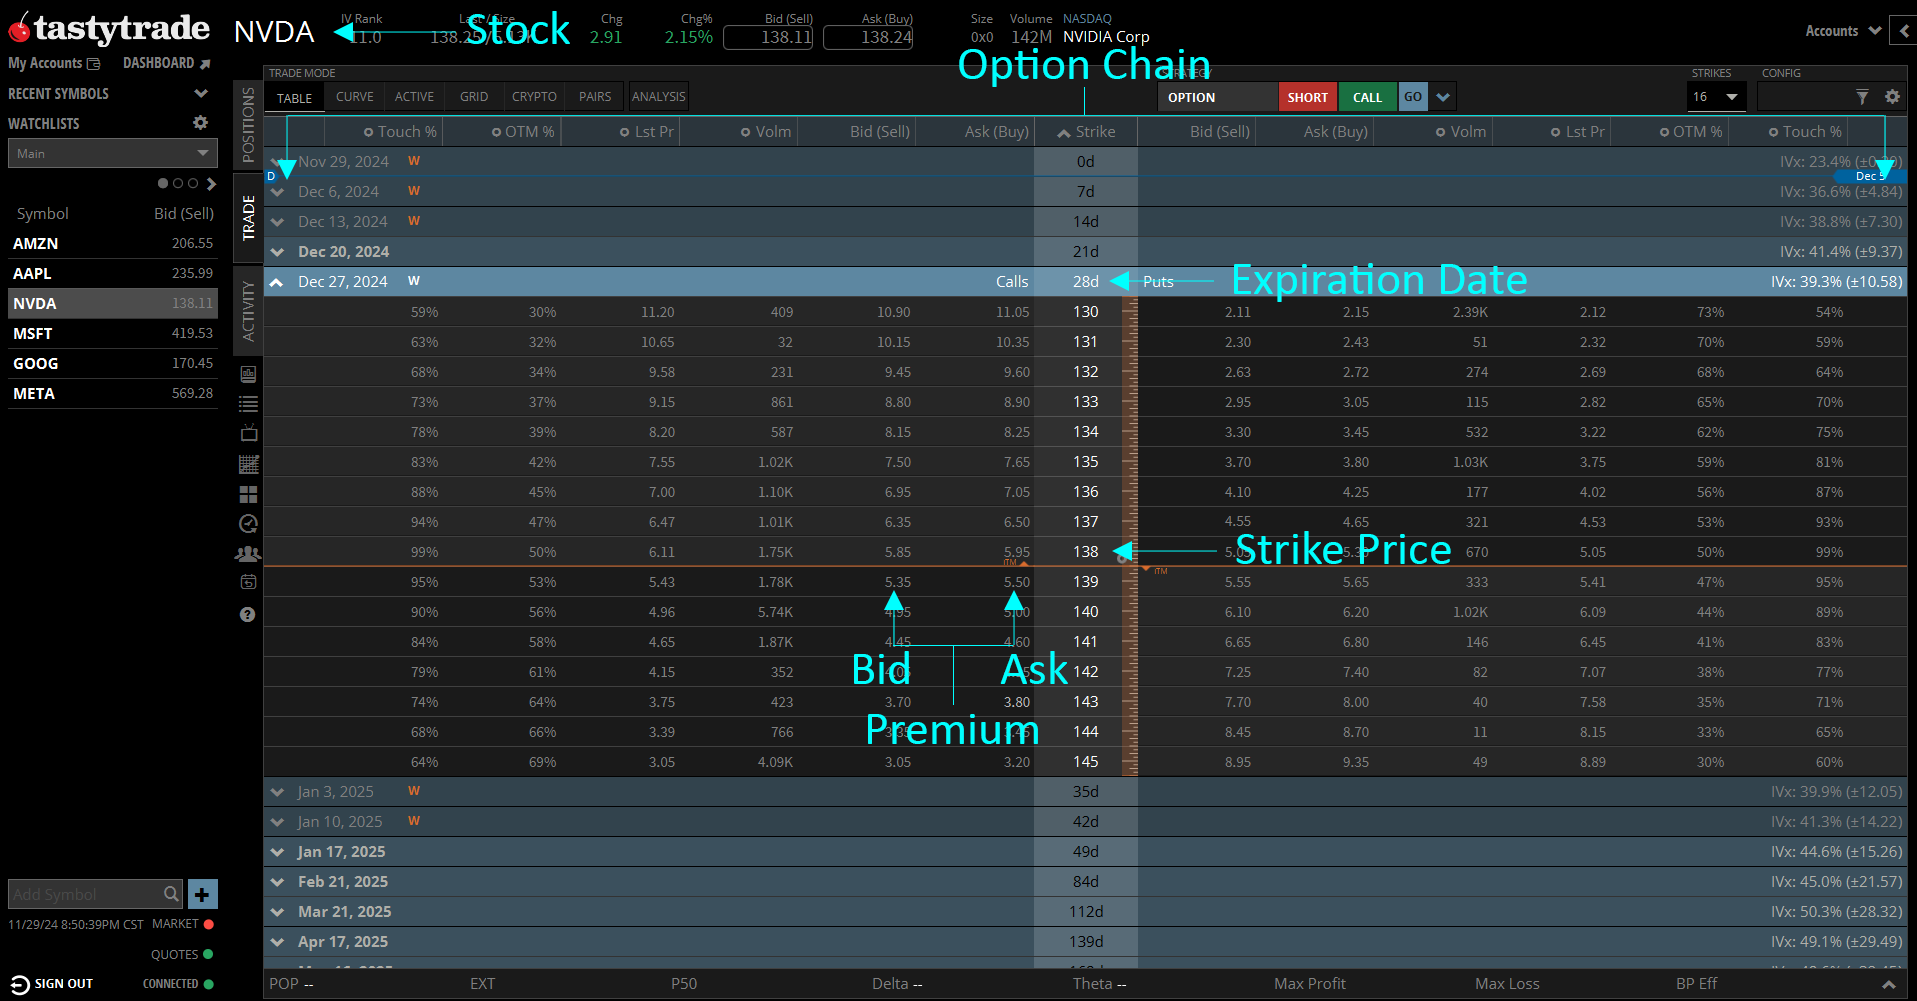Screen dimensions: 1917x1001
Task: Click the filter funnel icon in Config
Action: pos(1862,97)
